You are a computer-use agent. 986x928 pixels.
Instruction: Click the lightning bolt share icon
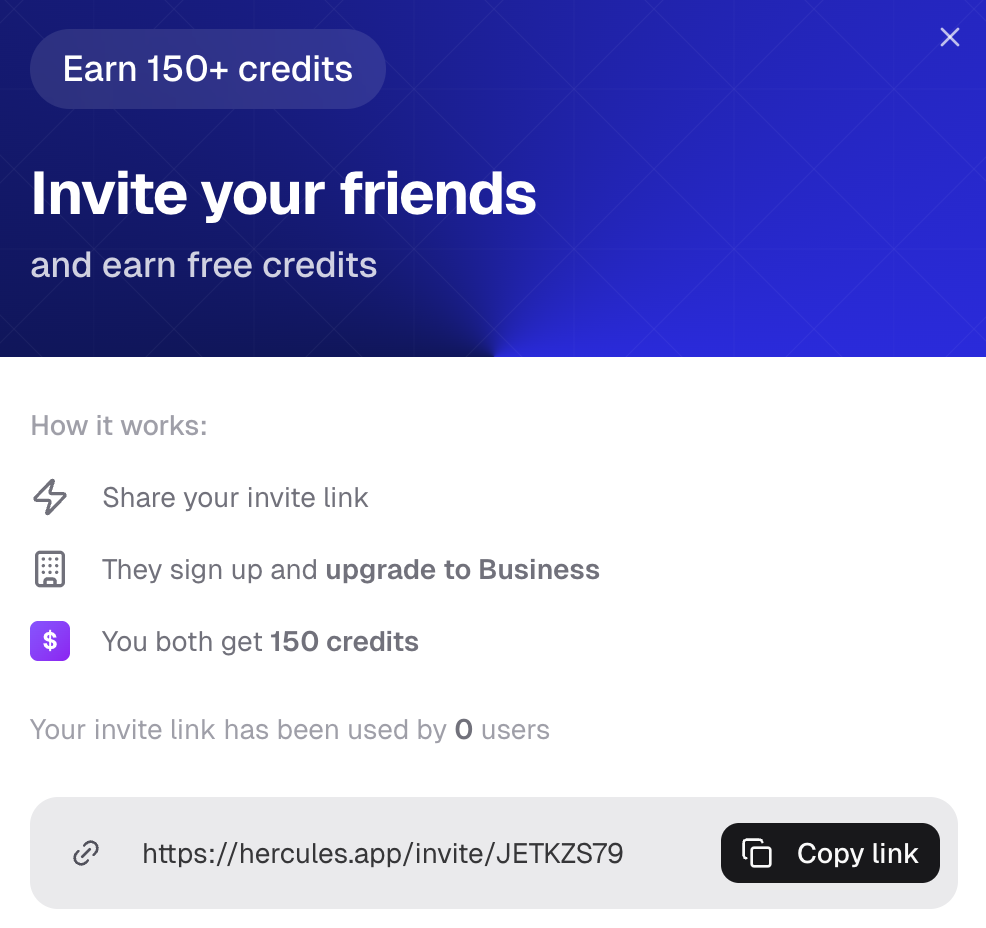pos(49,497)
